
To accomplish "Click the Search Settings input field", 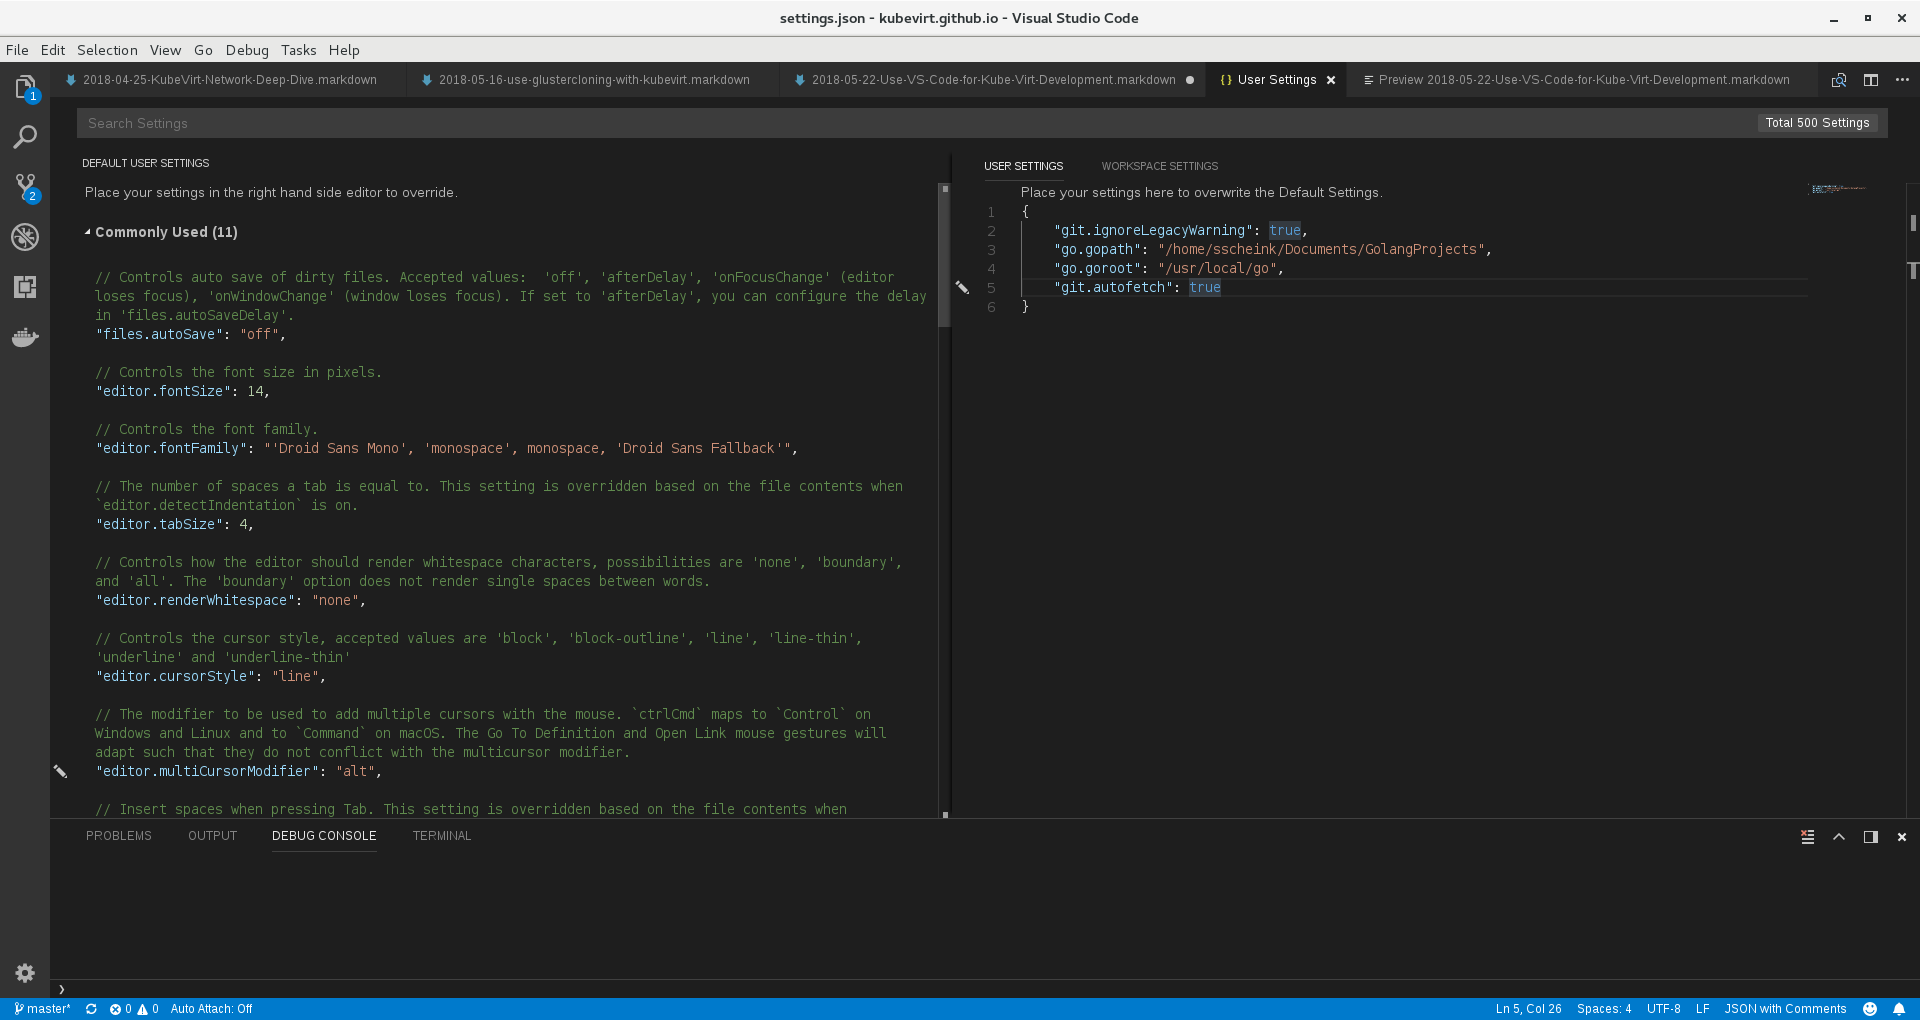I will coord(900,123).
